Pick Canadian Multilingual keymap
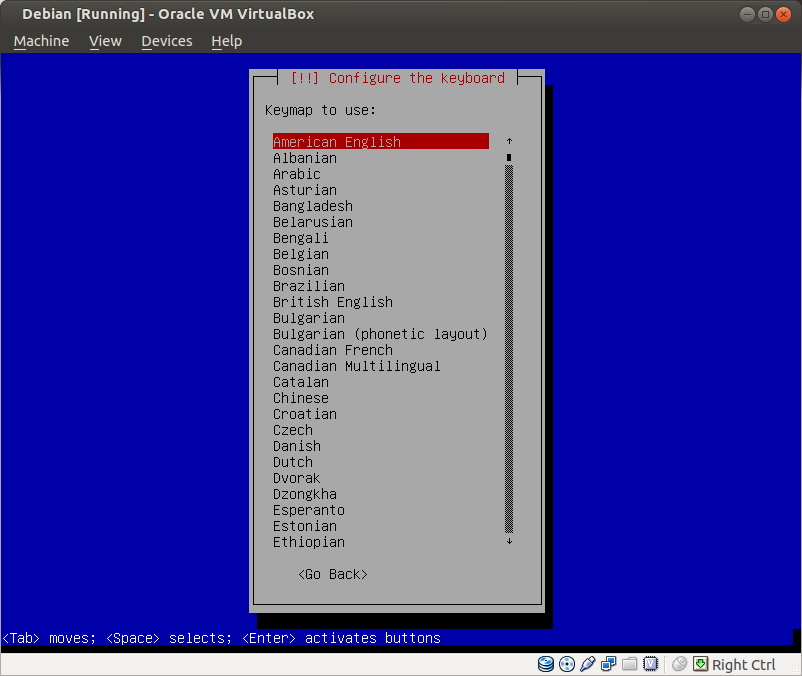This screenshot has height=676, width=802. pyautogui.click(x=357, y=366)
